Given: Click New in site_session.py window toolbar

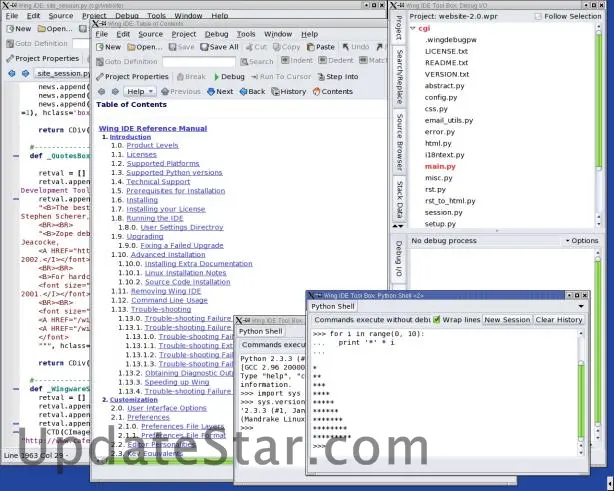Looking at the screenshot, I should click(x=19, y=29).
